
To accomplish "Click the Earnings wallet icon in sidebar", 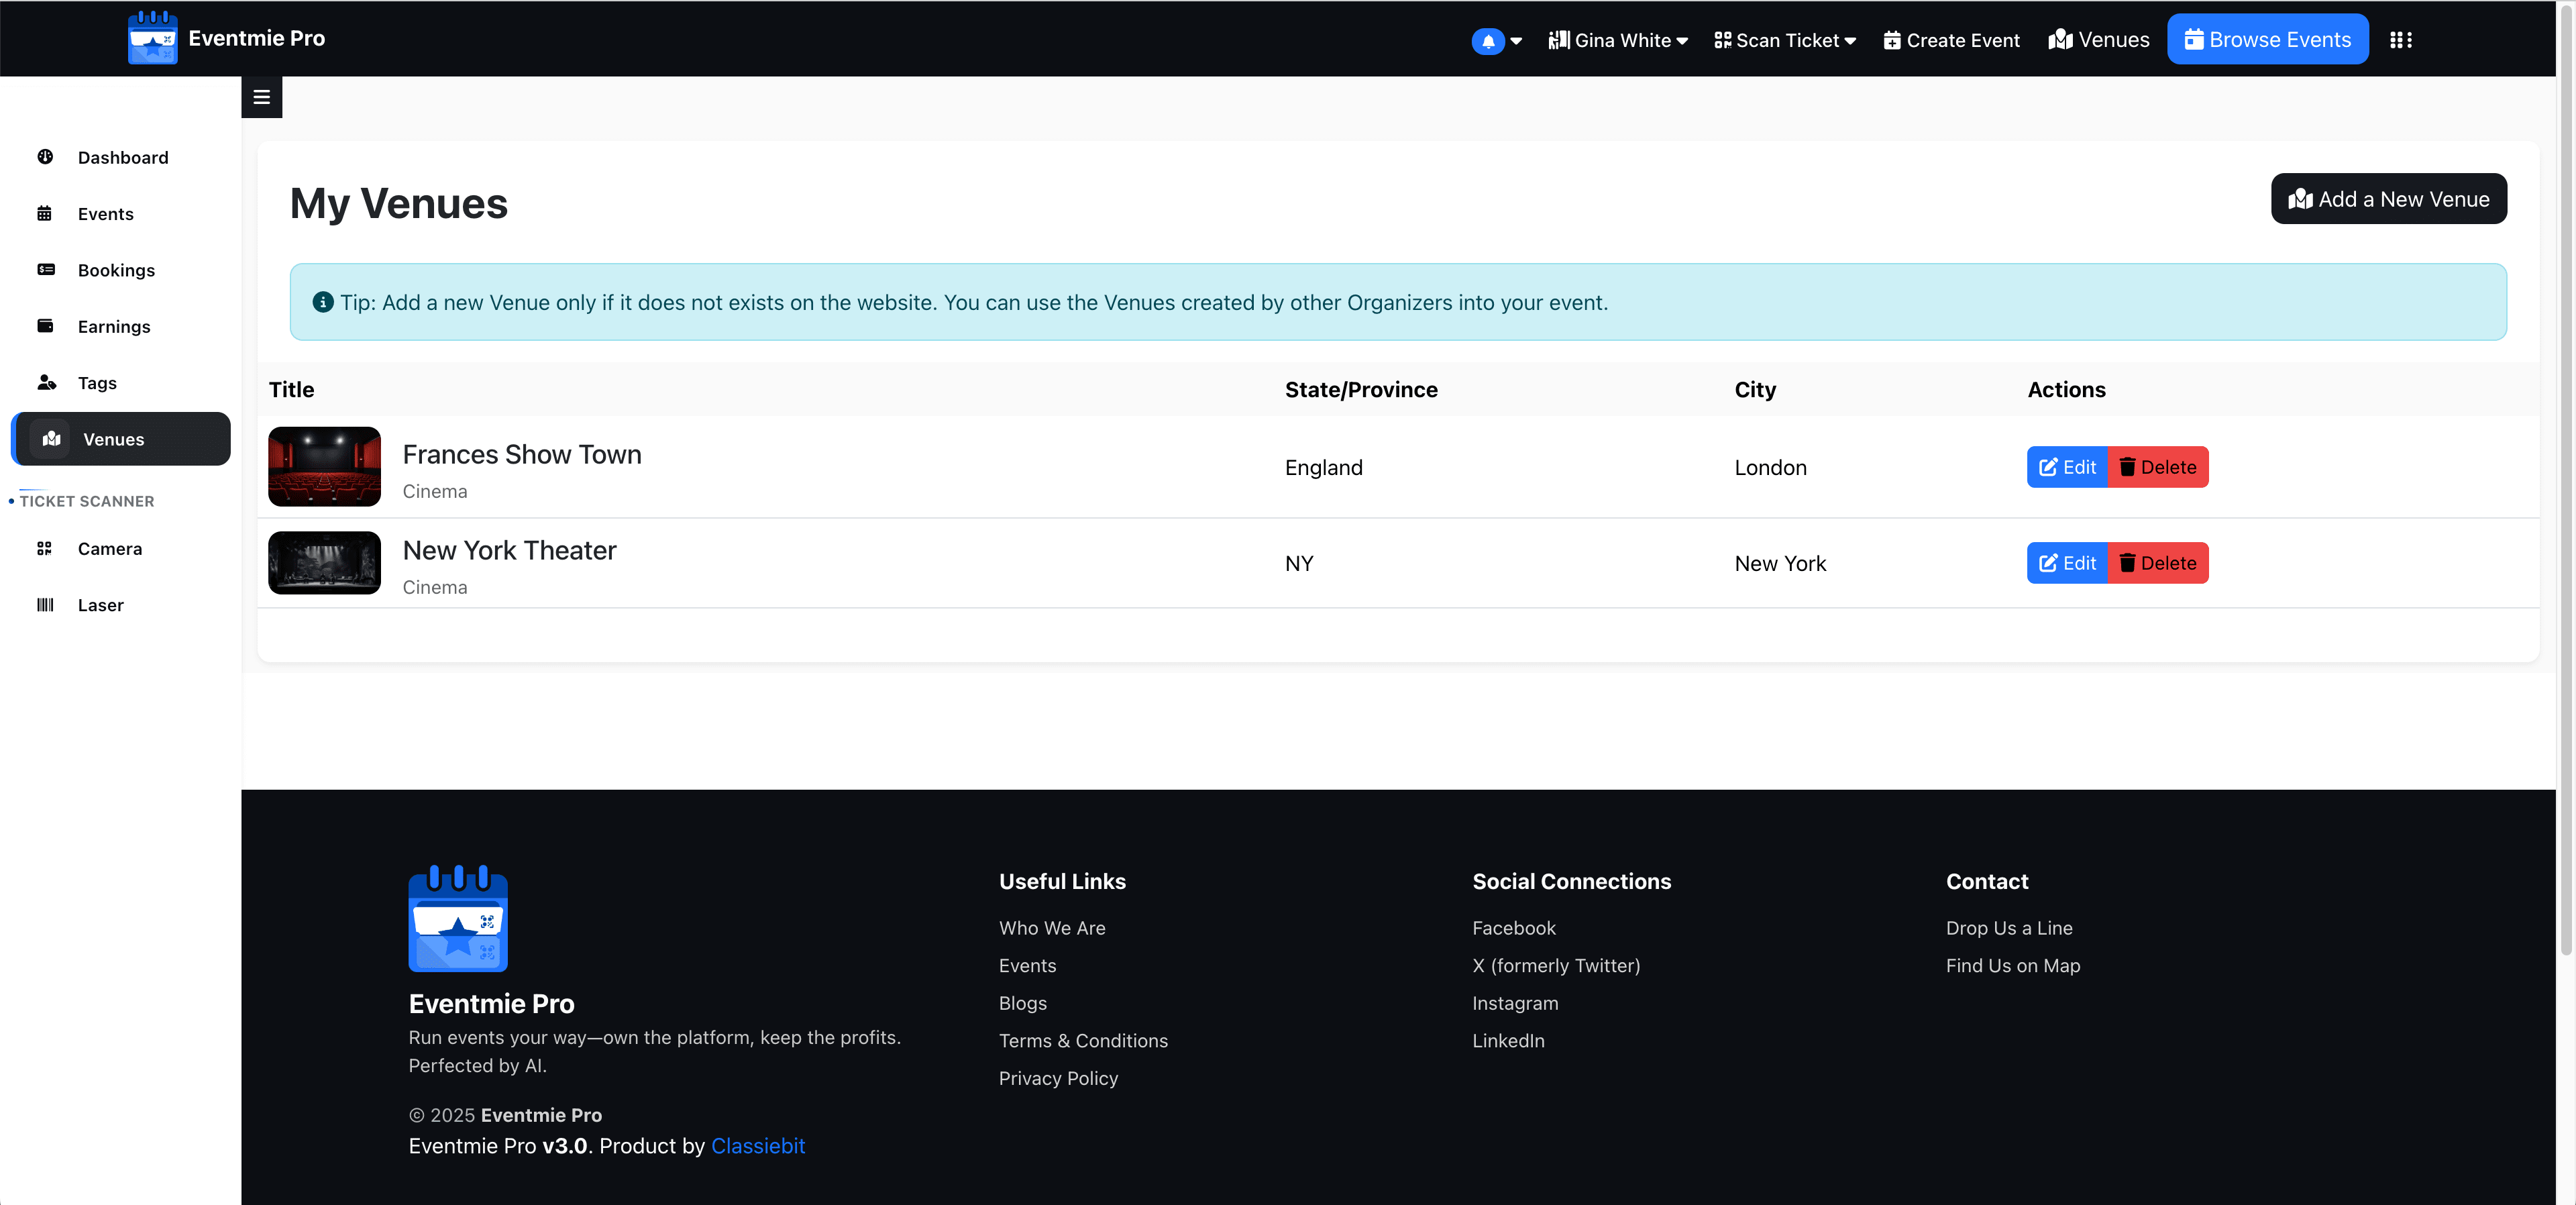I will click(45, 326).
